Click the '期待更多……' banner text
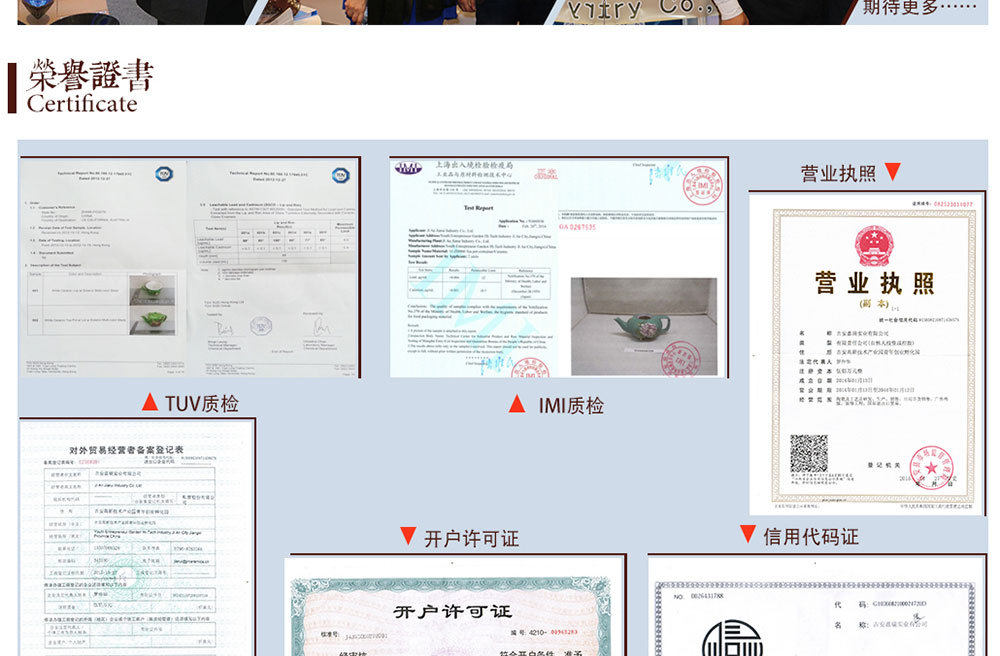This screenshot has width=1000, height=656. [x=920, y=8]
